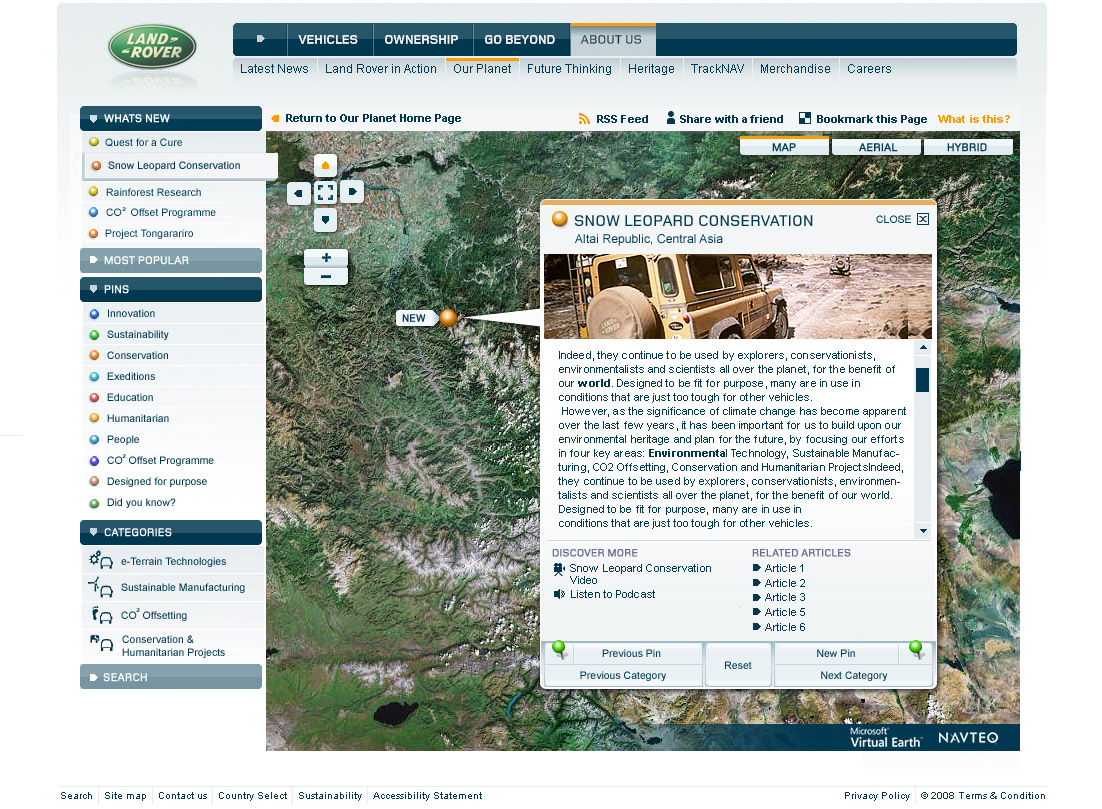
Task: Pan the map up arrow
Action: 325,165
